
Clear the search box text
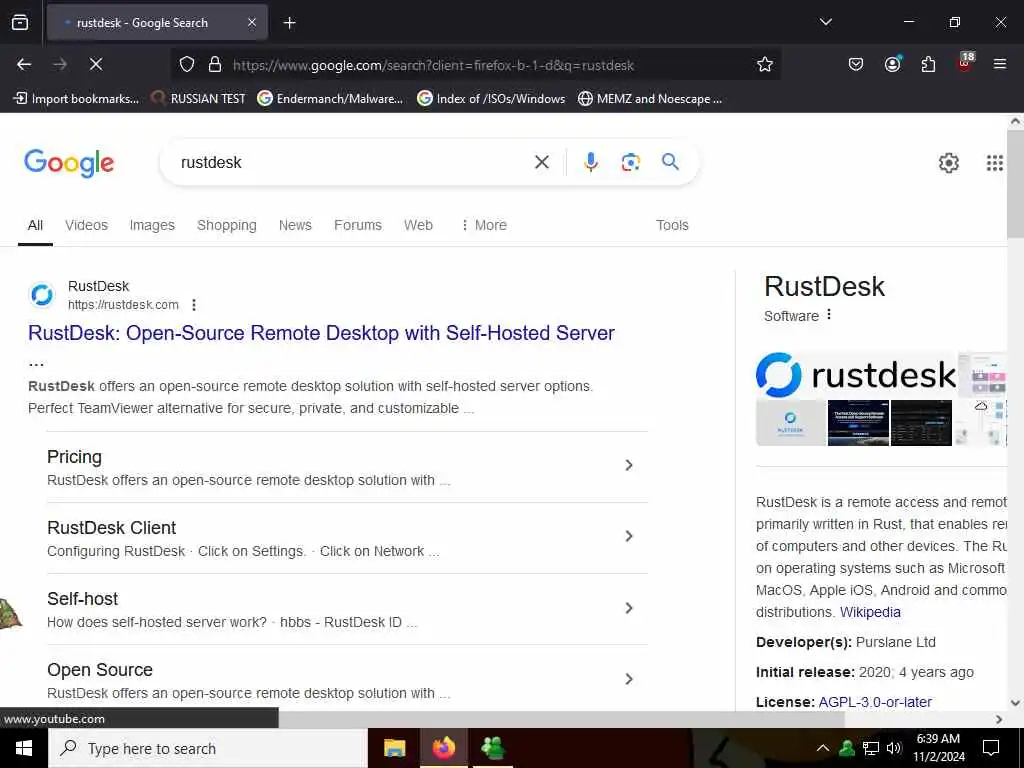pyautogui.click(x=542, y=162)
